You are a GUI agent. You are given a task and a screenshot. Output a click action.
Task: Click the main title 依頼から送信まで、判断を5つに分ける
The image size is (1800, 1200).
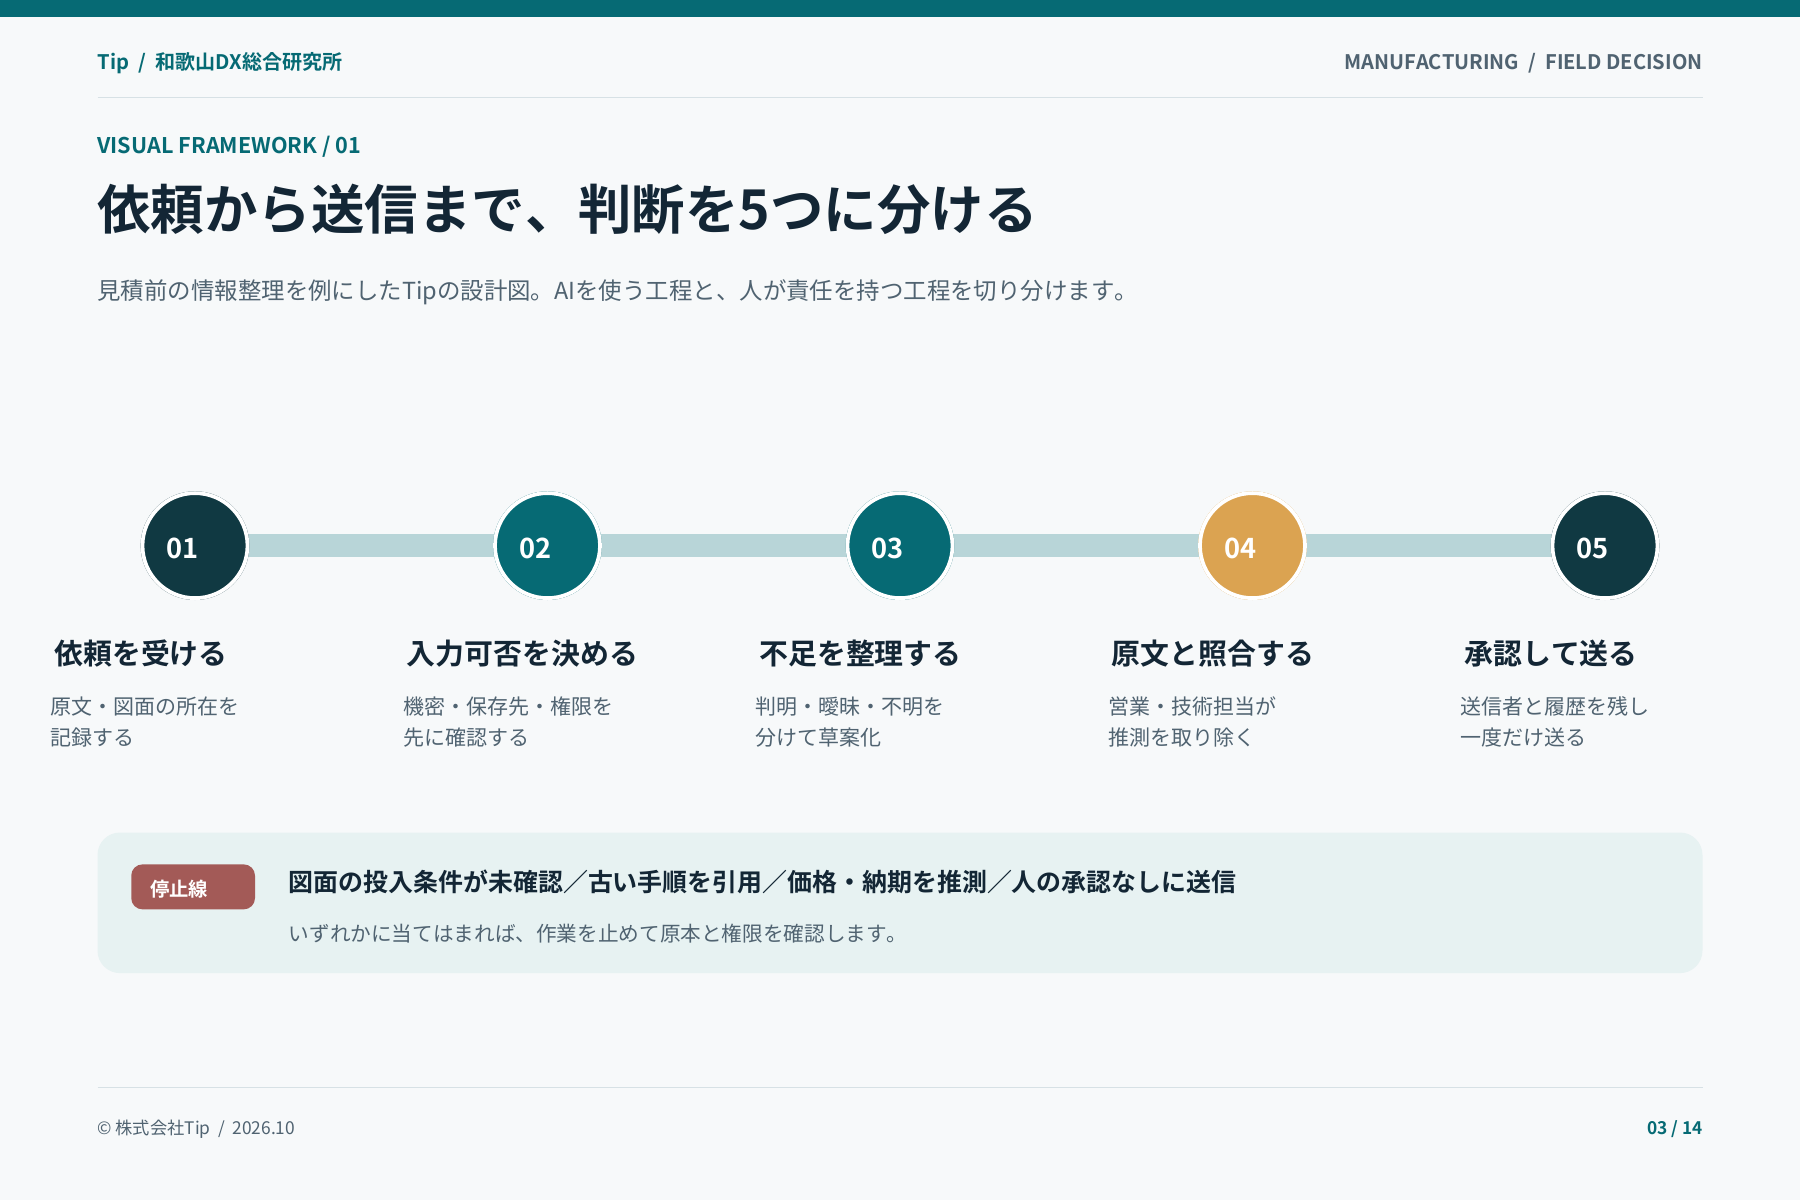coord(566,210)
